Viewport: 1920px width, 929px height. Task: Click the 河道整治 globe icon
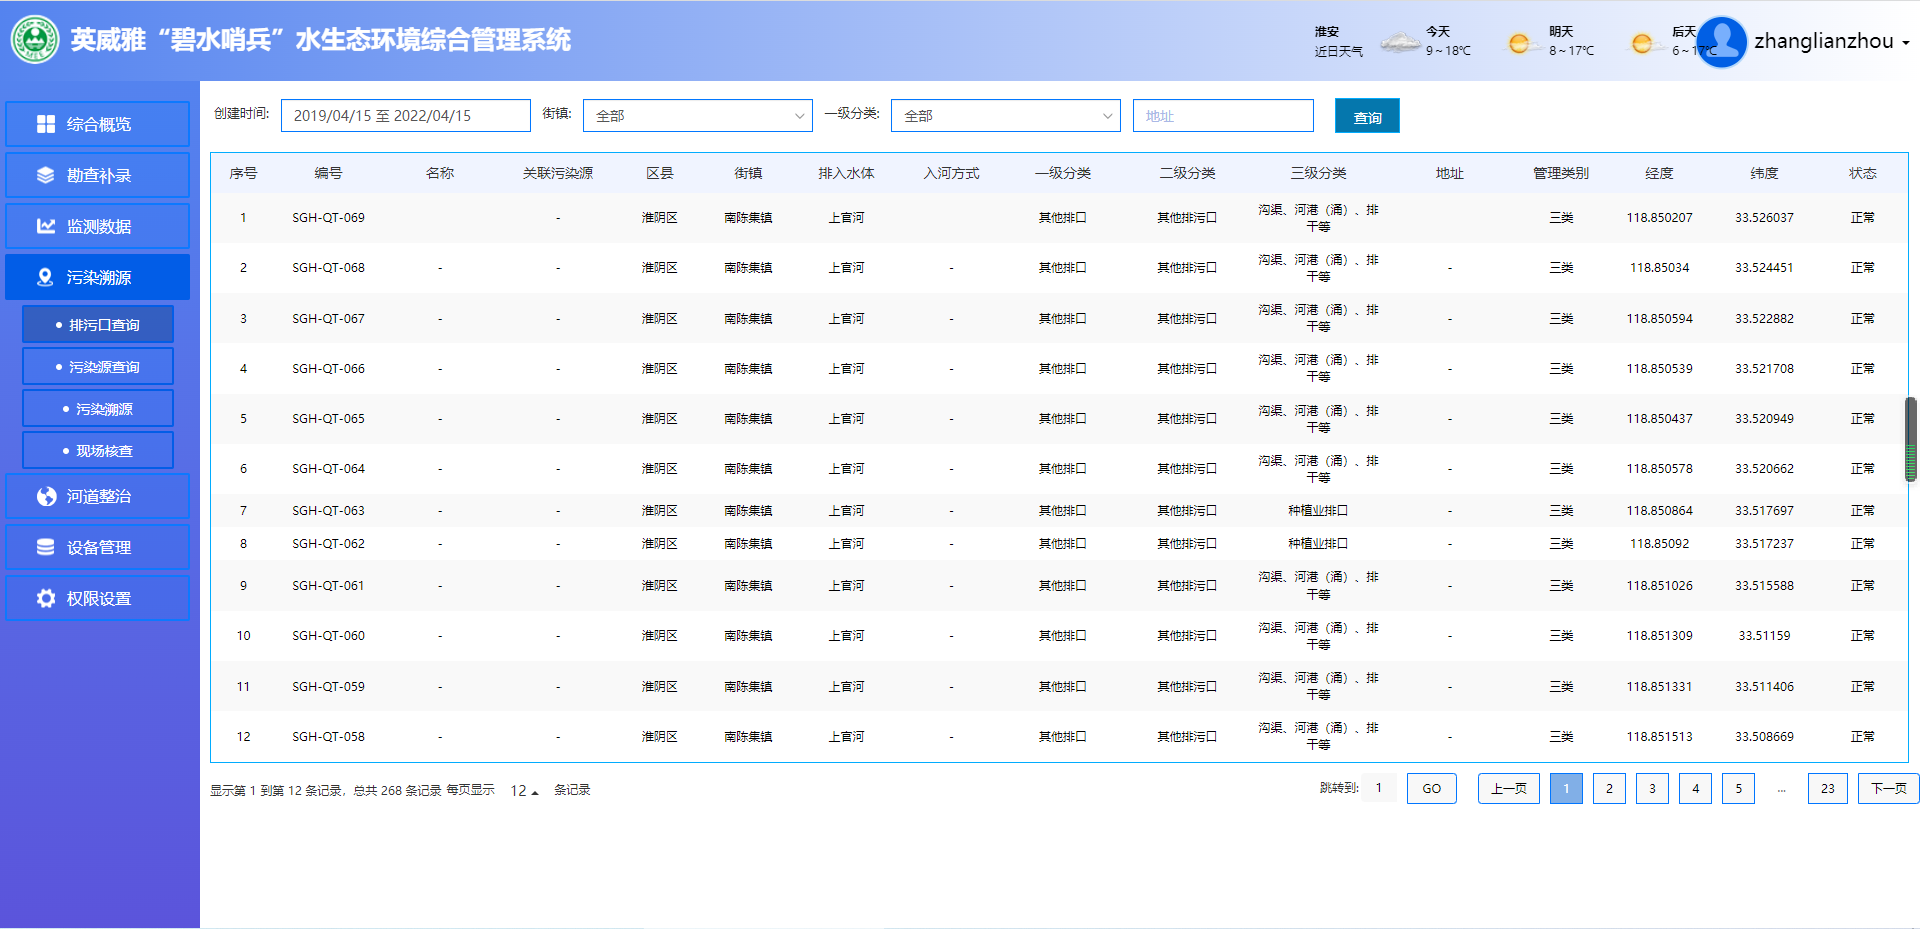pyautogui.click(x=46, y=496)
